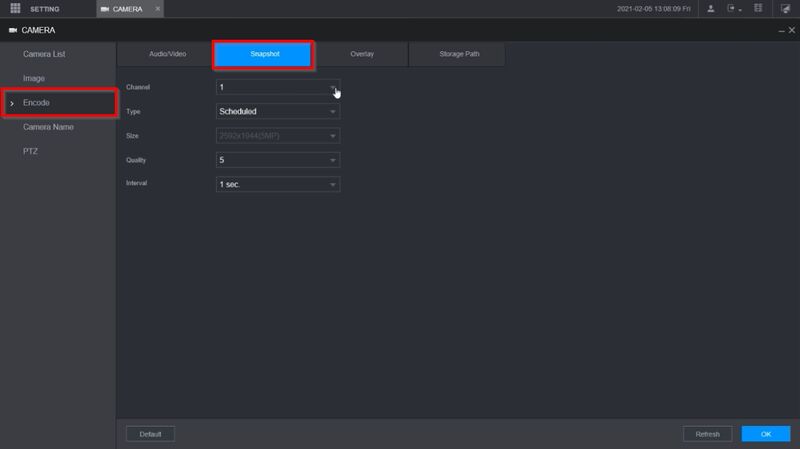800x449 pixels.
Task: Click the Default button
Action: 151,434
